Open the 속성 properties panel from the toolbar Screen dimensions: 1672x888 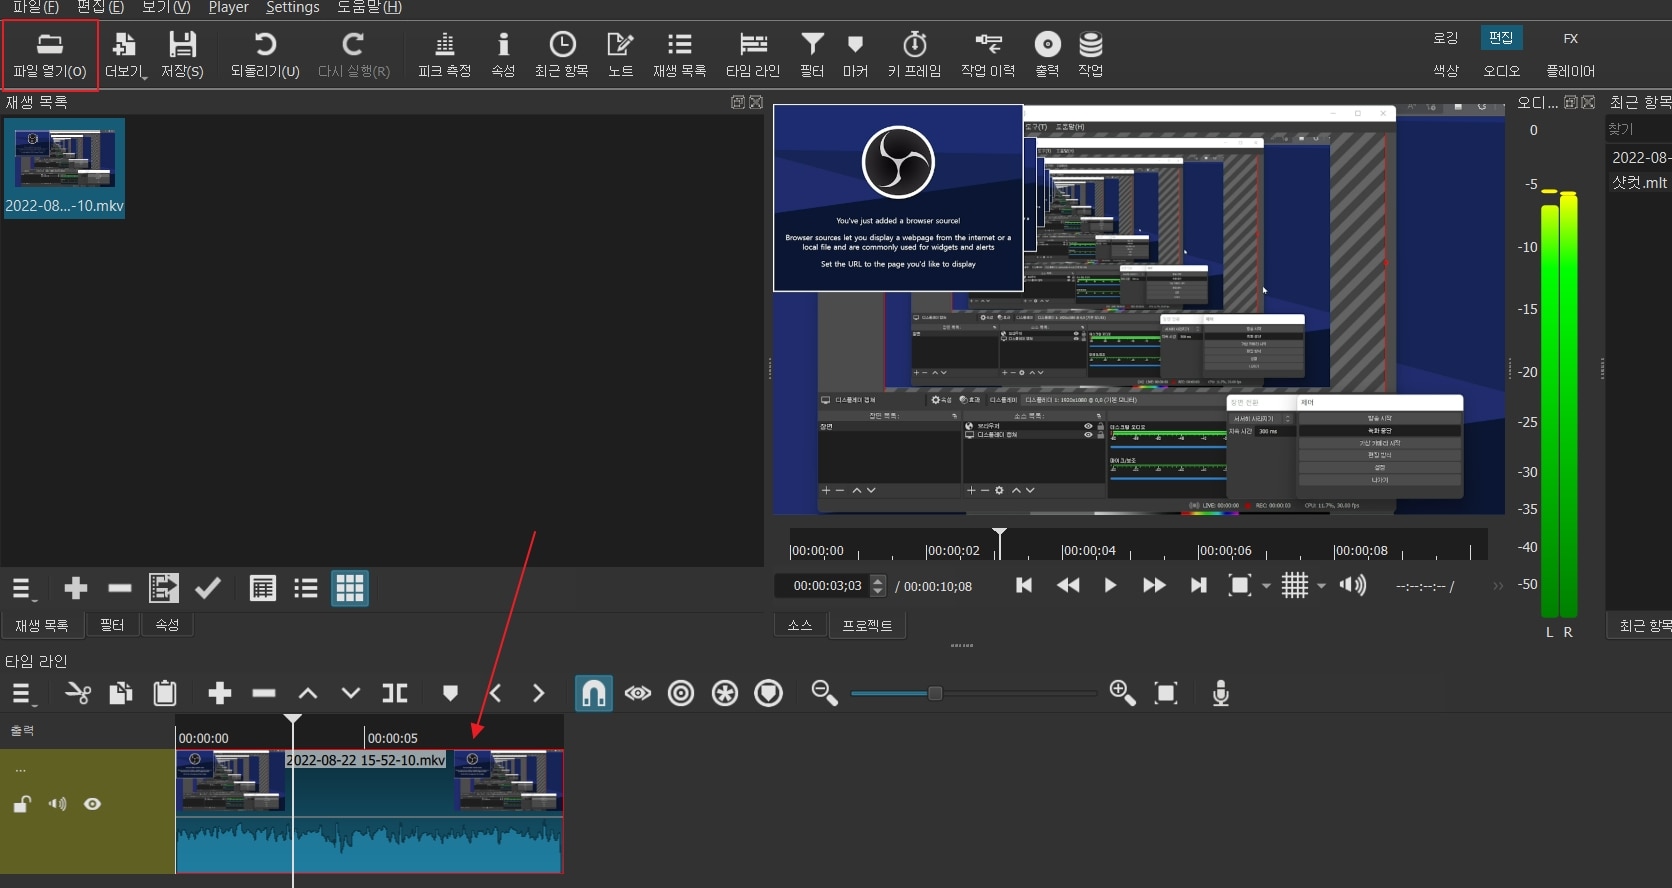(x=503, y=55)
